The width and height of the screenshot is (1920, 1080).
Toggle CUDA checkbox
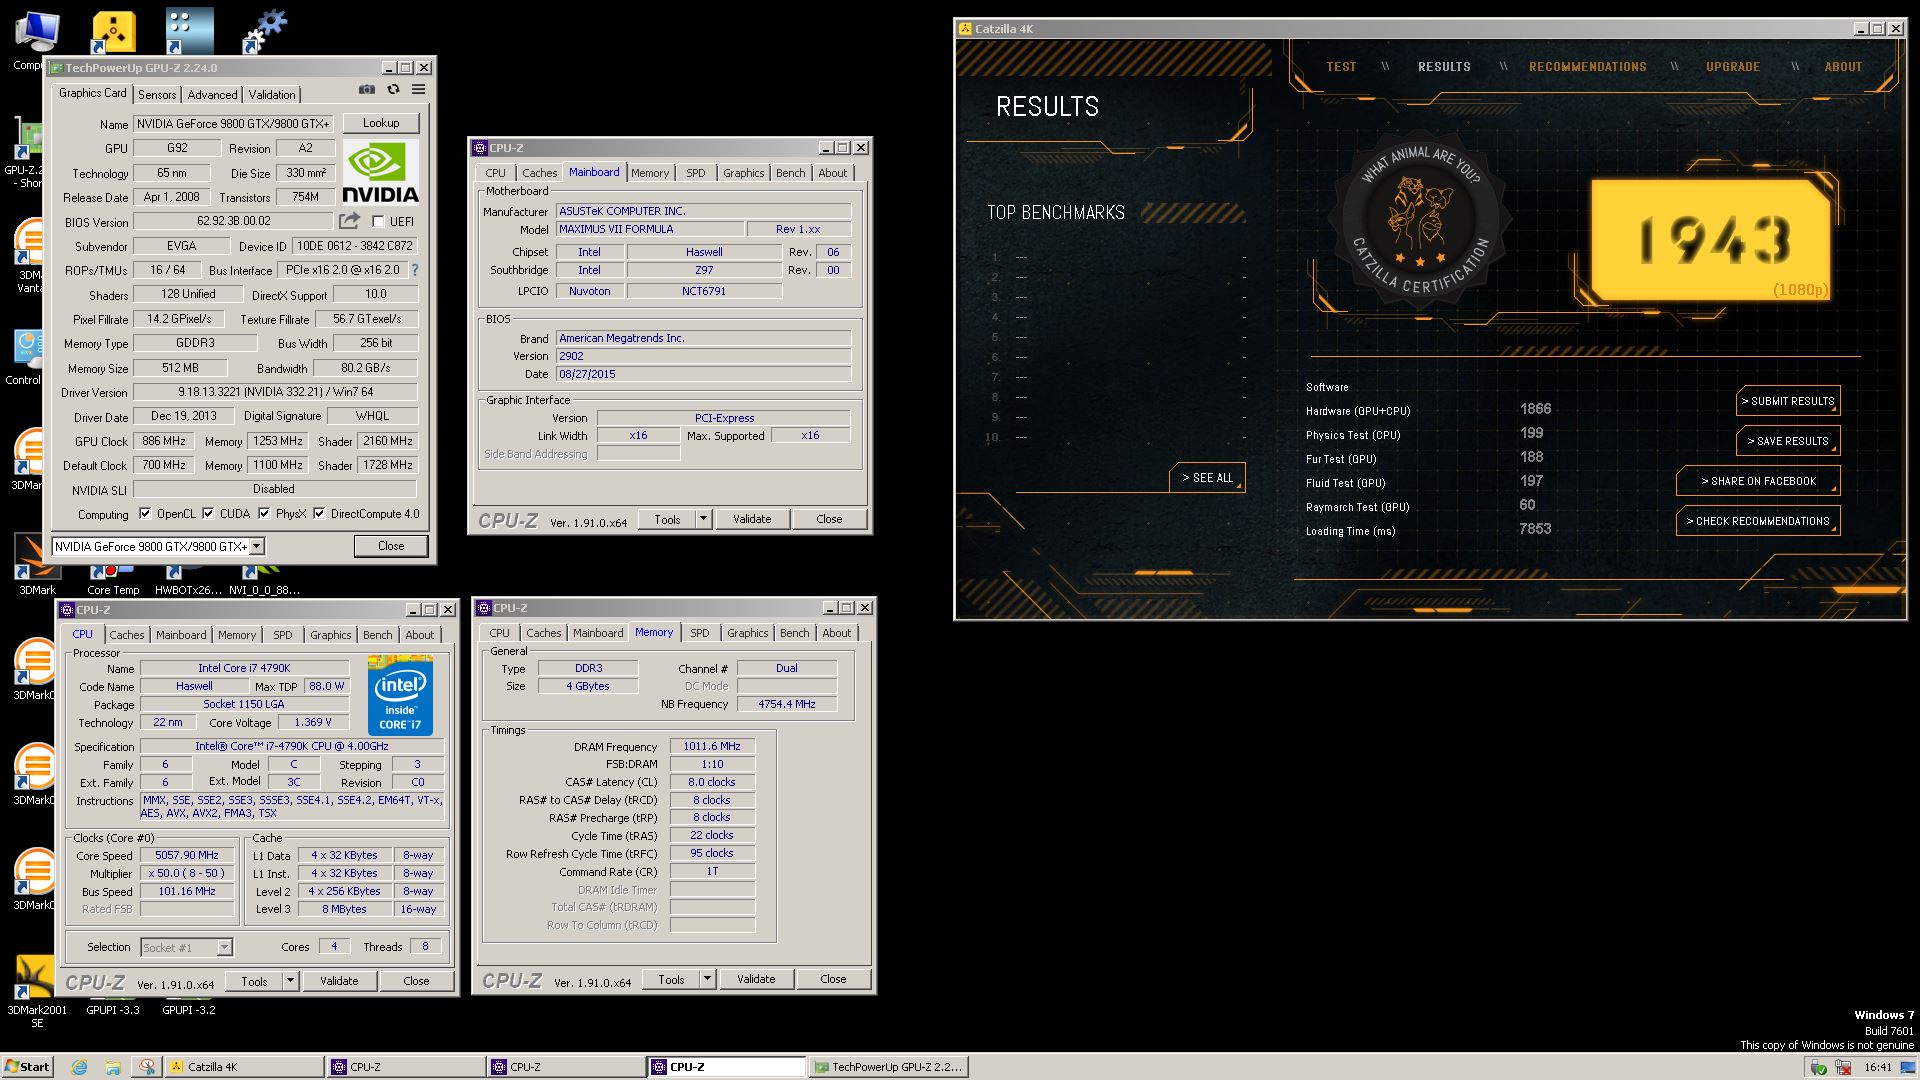point(208,513)
